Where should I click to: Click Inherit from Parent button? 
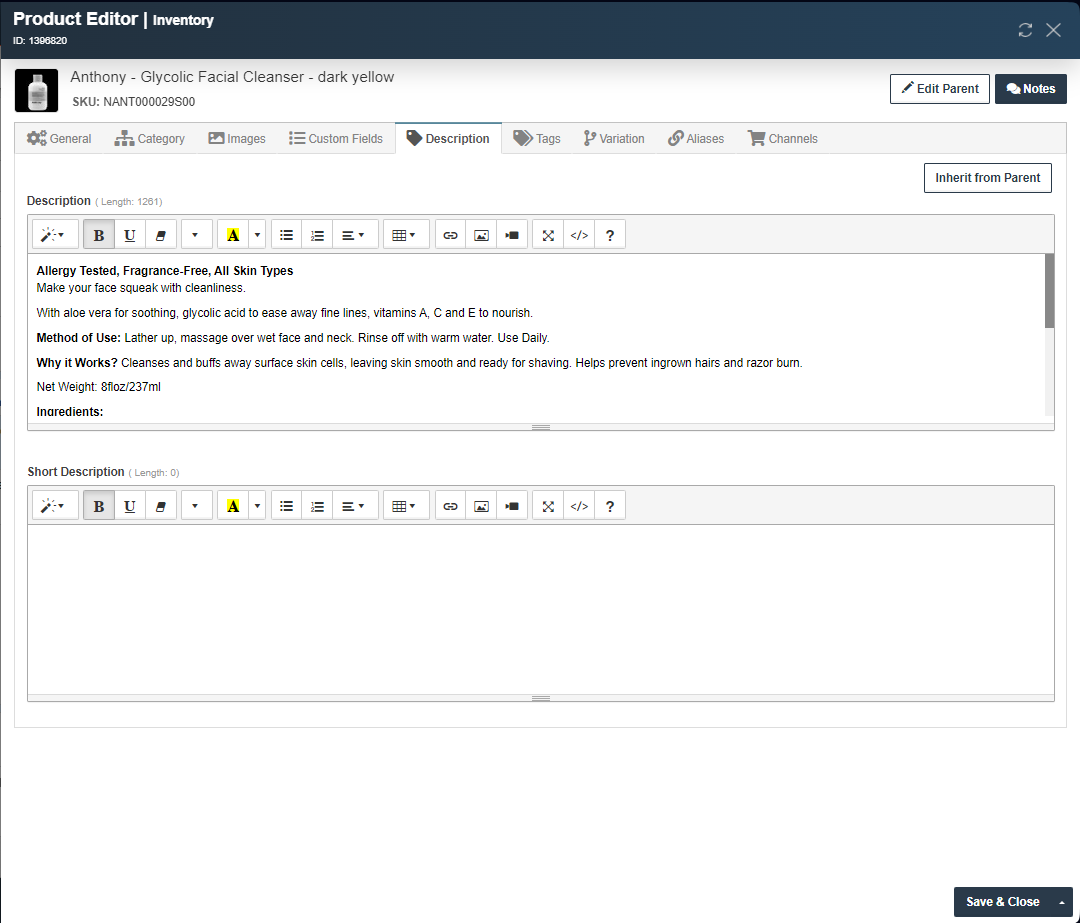coord(988,178)
